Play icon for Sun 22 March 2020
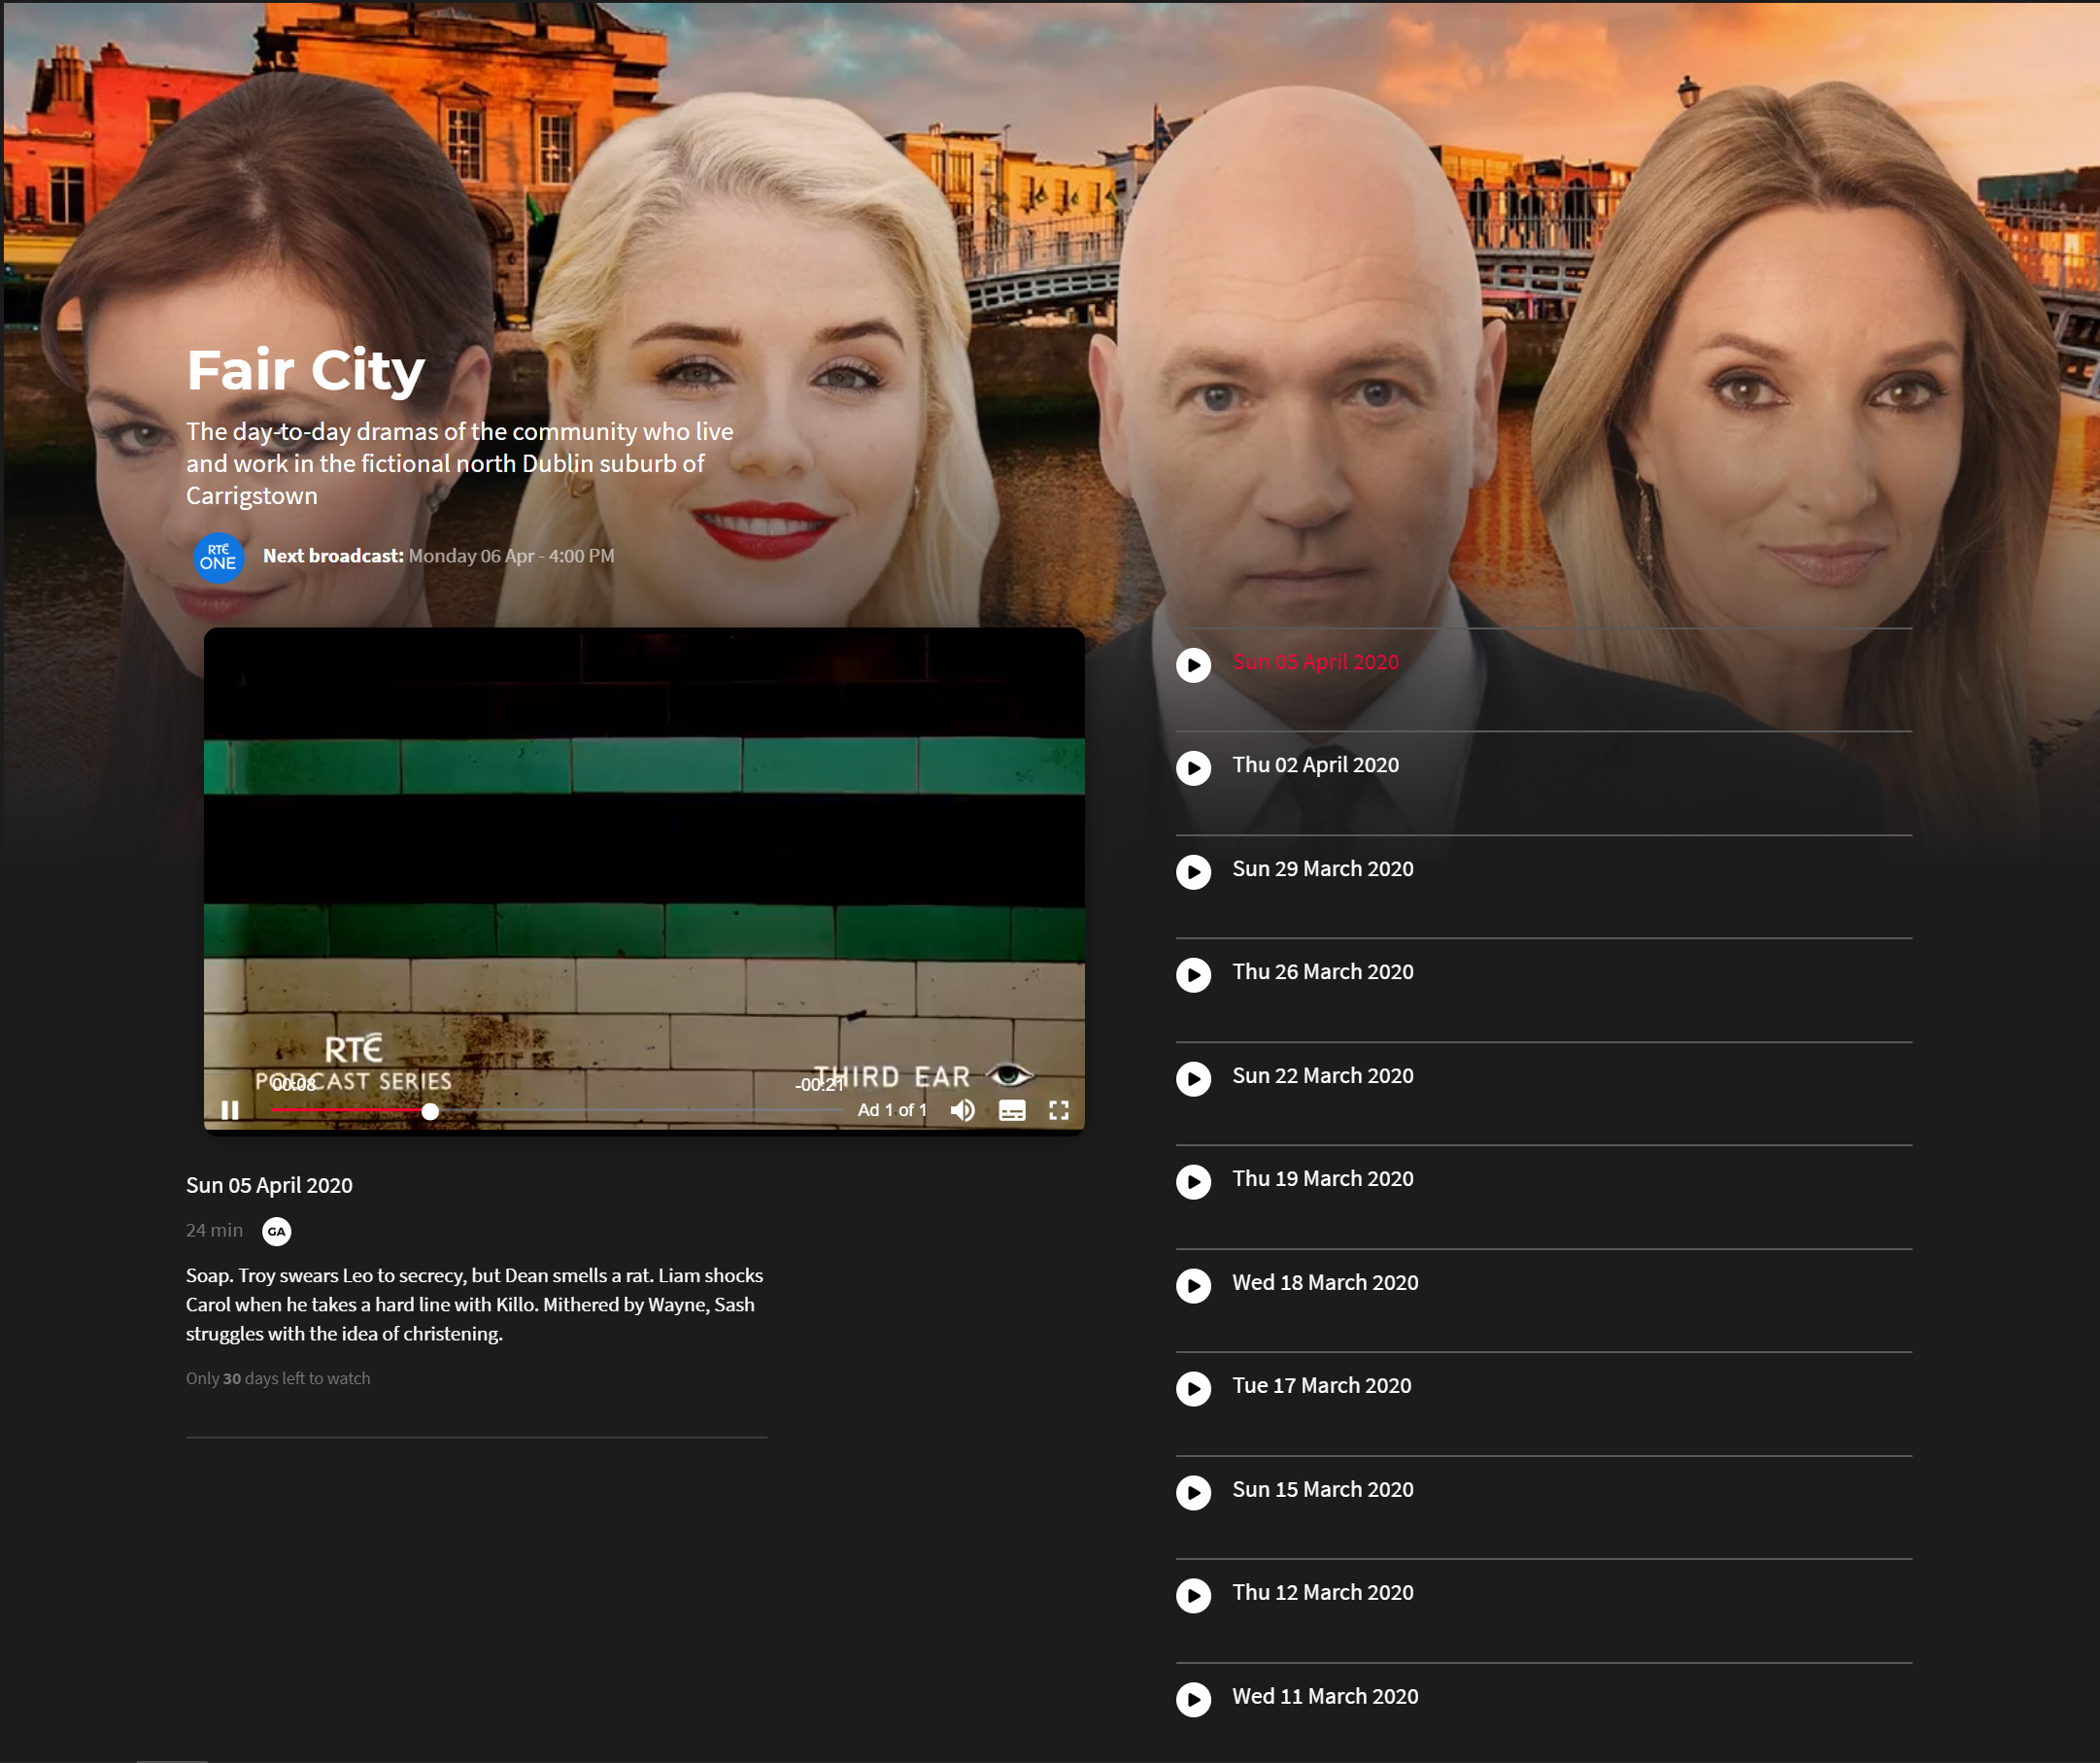 pos(1193,1079)
